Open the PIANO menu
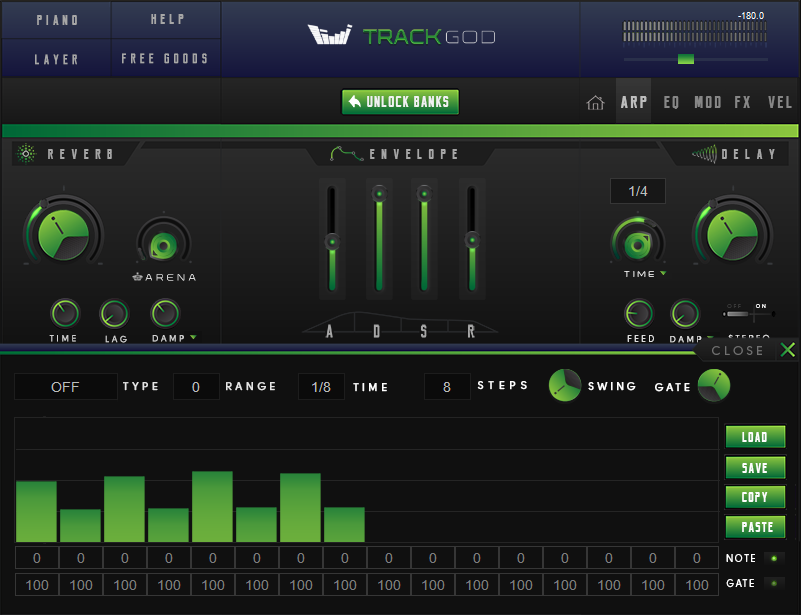 tap(57, 20)
